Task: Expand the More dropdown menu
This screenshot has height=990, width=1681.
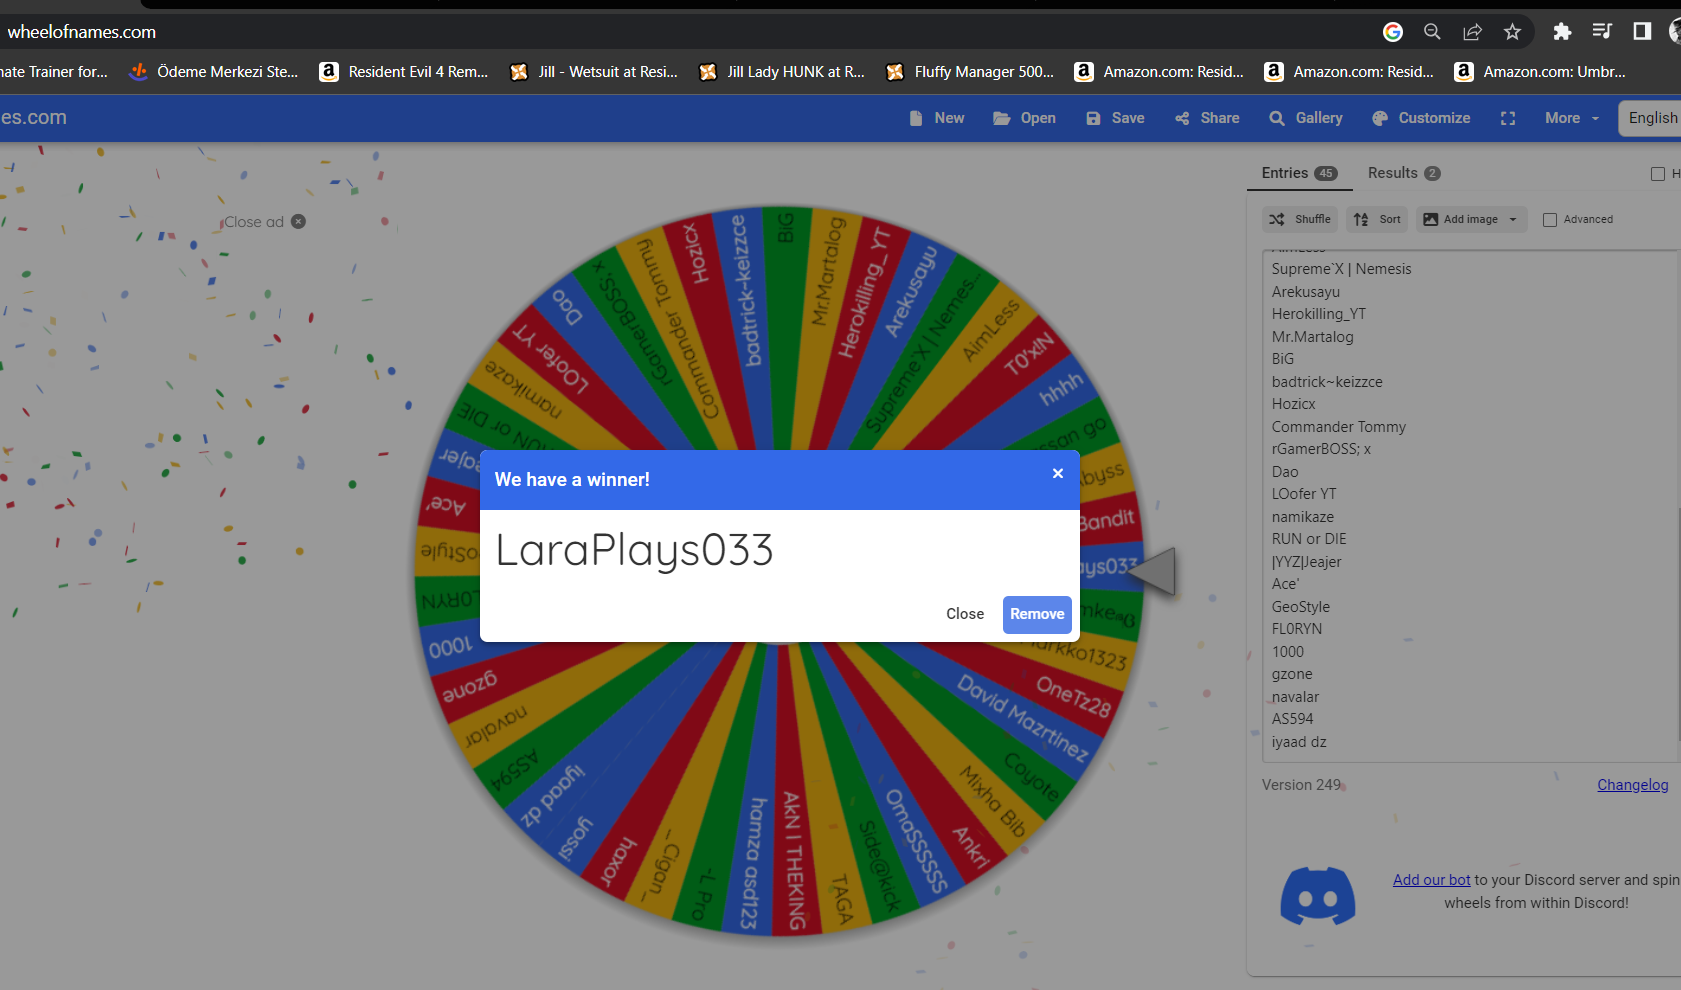Action: click(1571, 118)
